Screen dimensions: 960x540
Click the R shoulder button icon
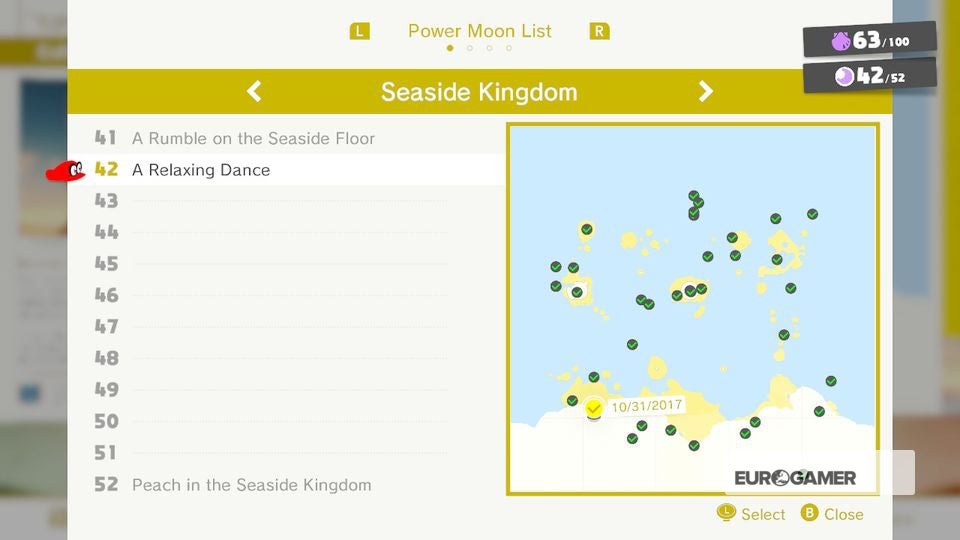[x=599, y=31]
